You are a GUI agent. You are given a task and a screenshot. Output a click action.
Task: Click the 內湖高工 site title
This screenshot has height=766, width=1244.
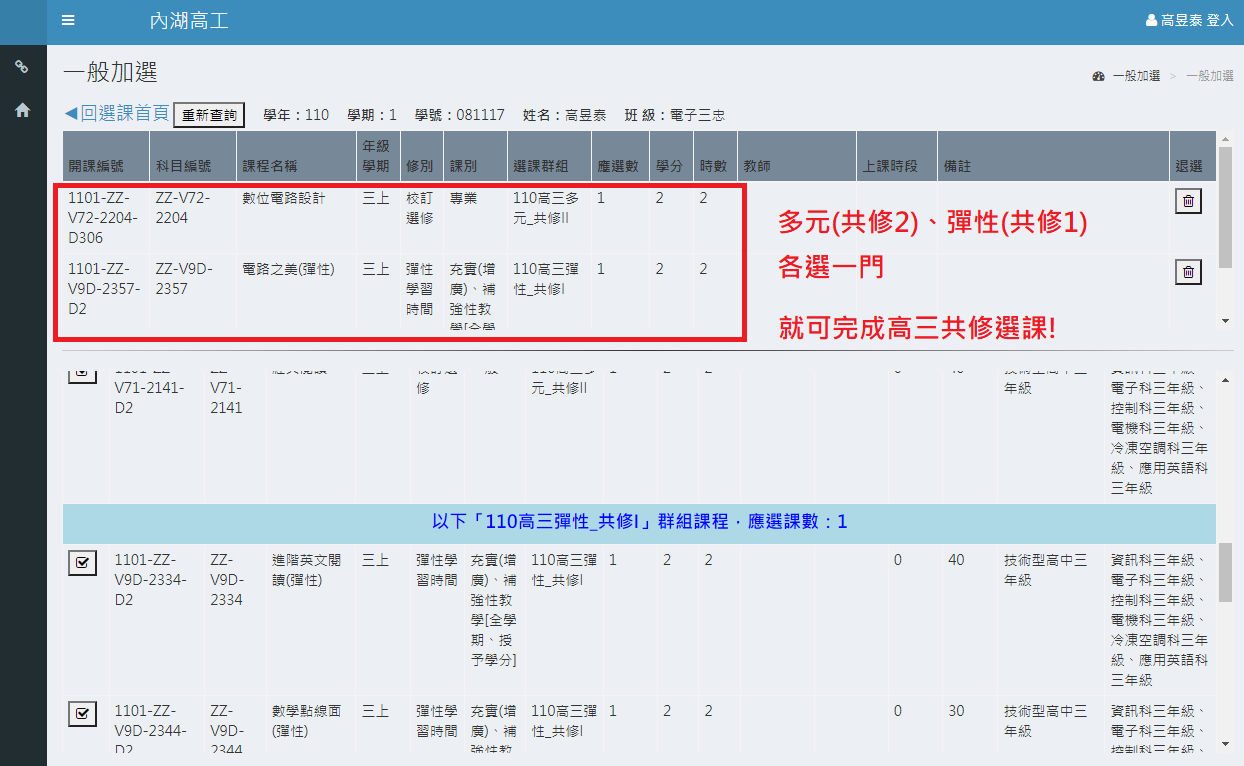[188, 21]
